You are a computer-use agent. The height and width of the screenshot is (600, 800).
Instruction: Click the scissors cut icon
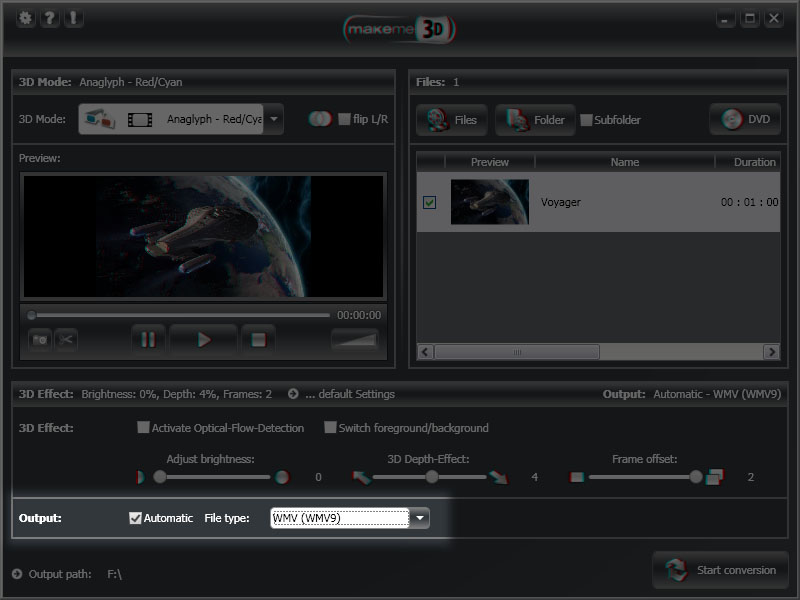tap(66, 340)
